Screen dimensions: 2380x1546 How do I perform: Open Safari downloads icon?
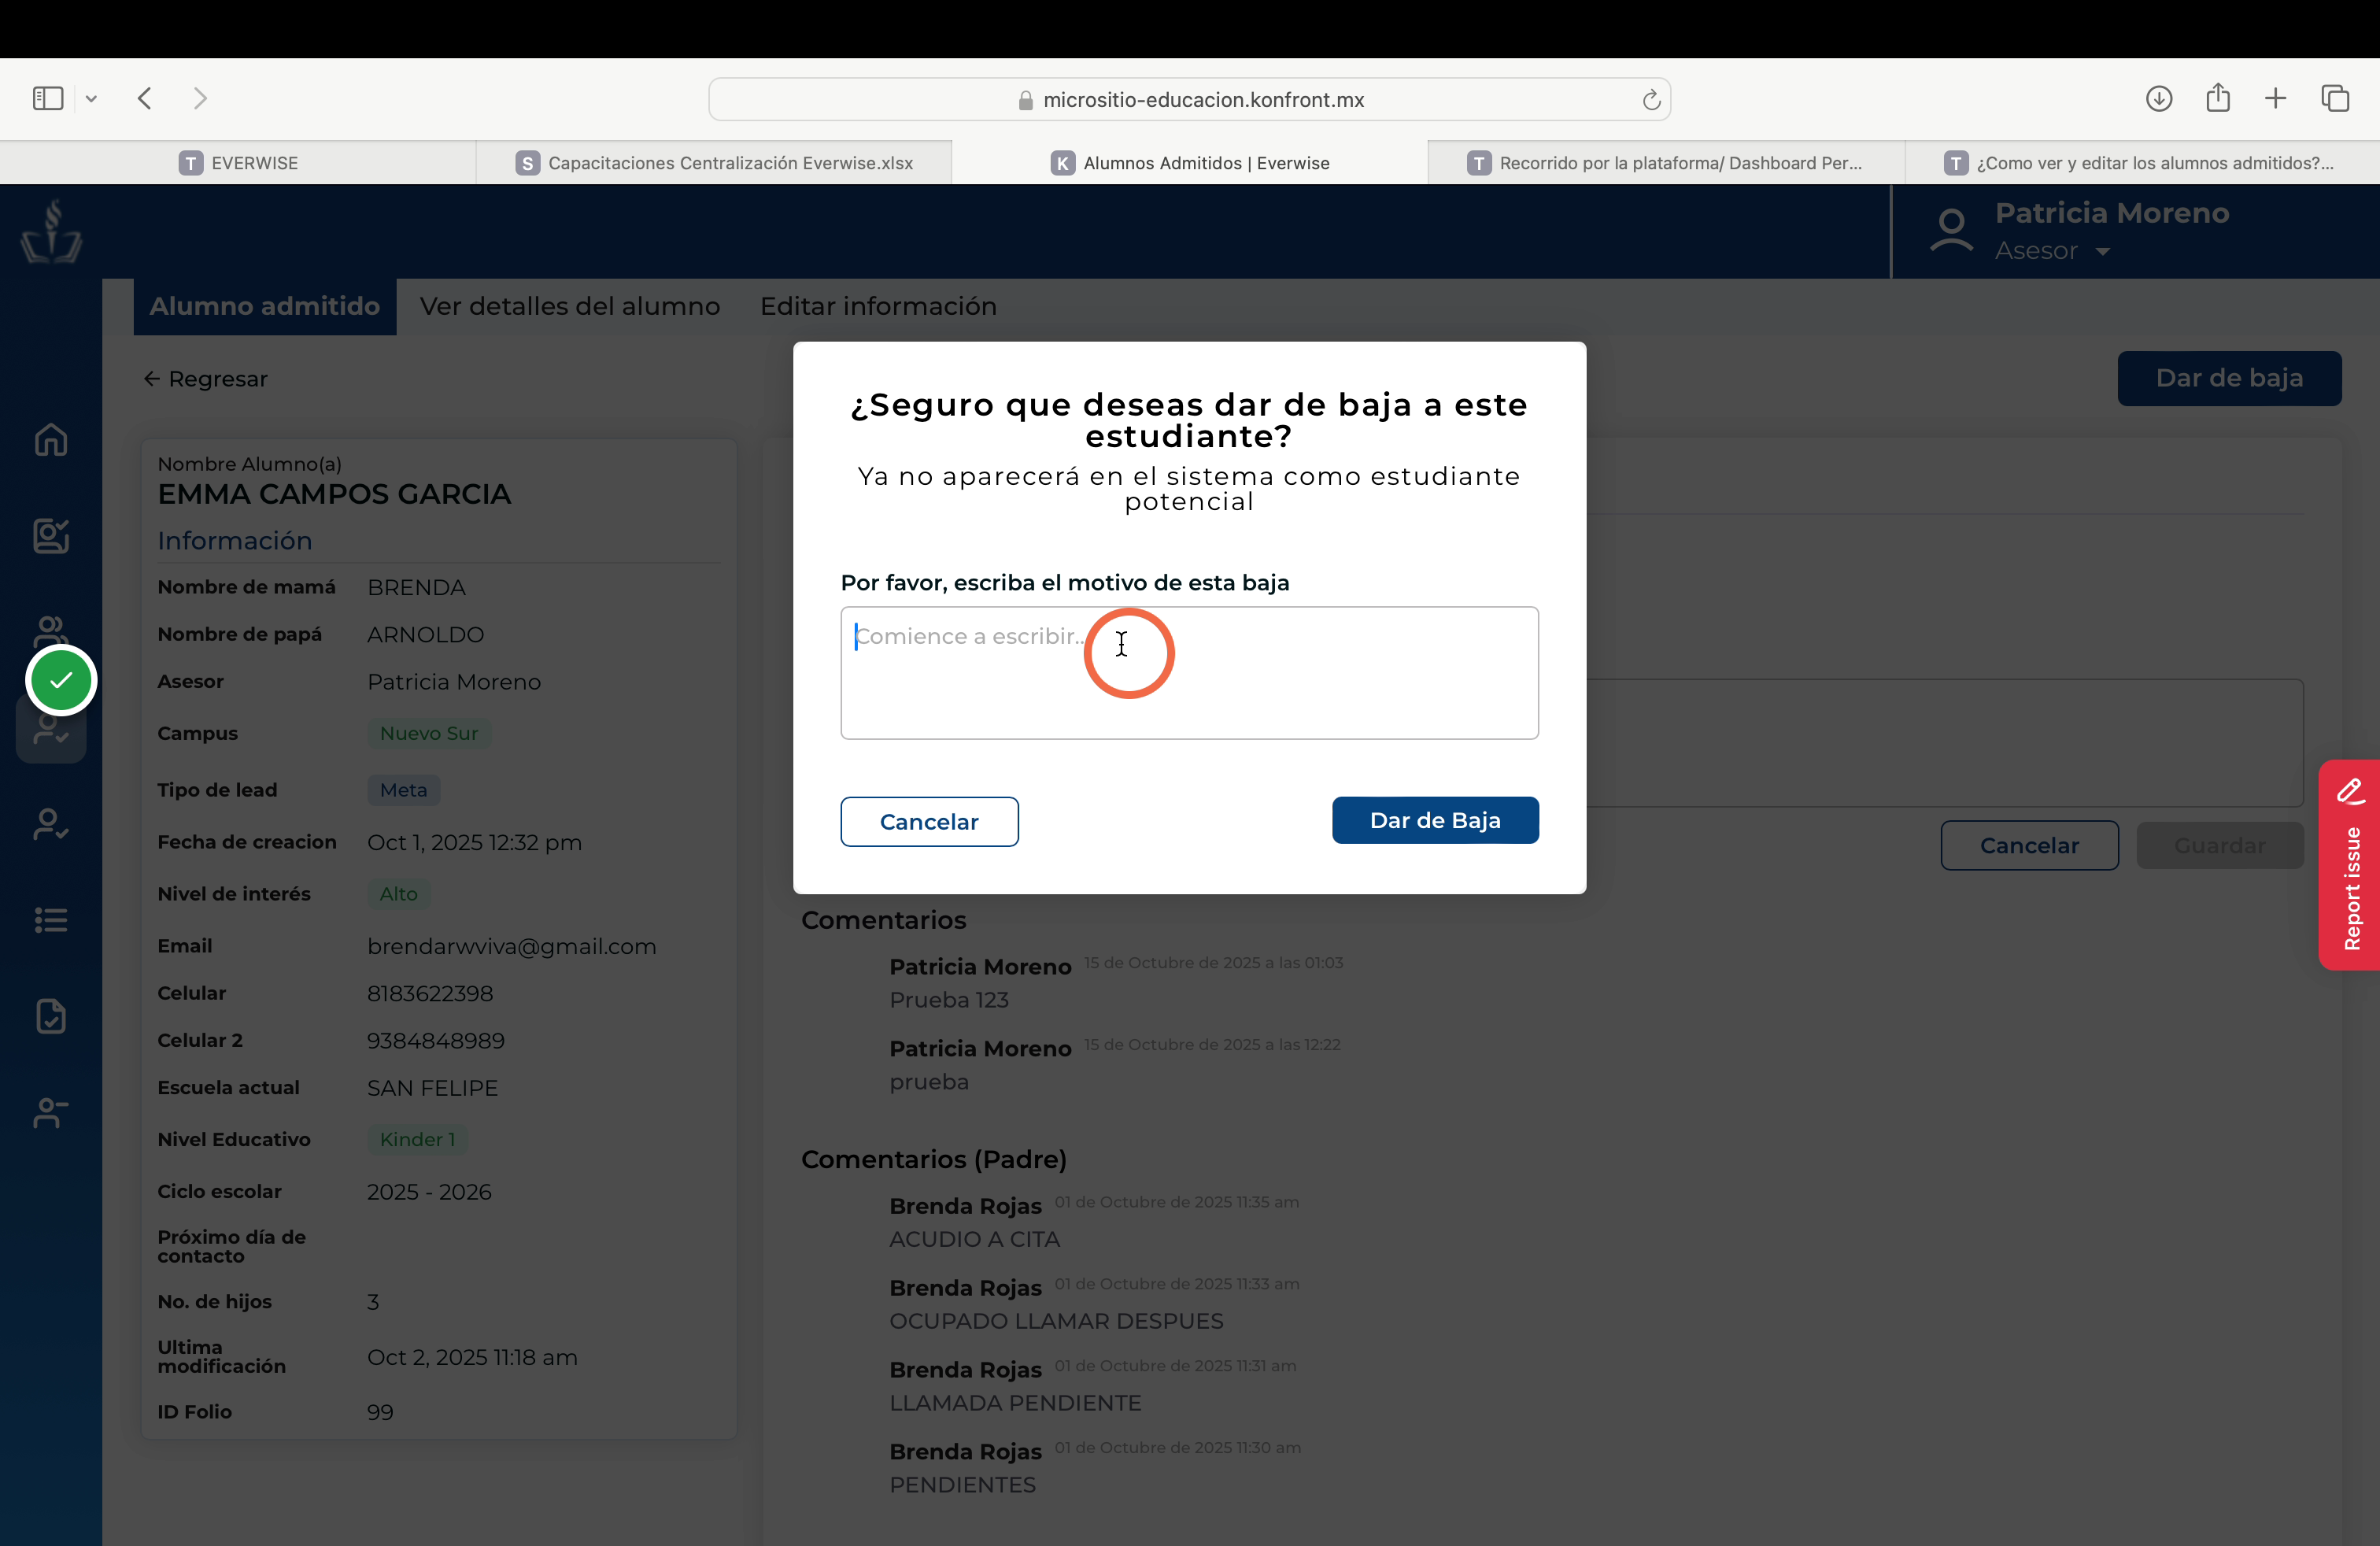(2159, 98)
